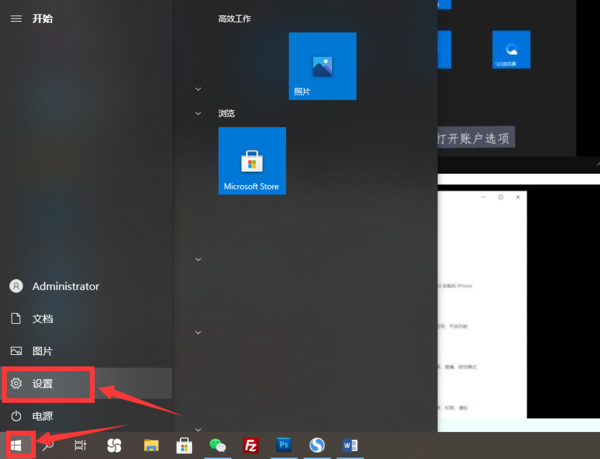Open 图片 from the Start menu
600x459 pixels.
click(32, 351)
